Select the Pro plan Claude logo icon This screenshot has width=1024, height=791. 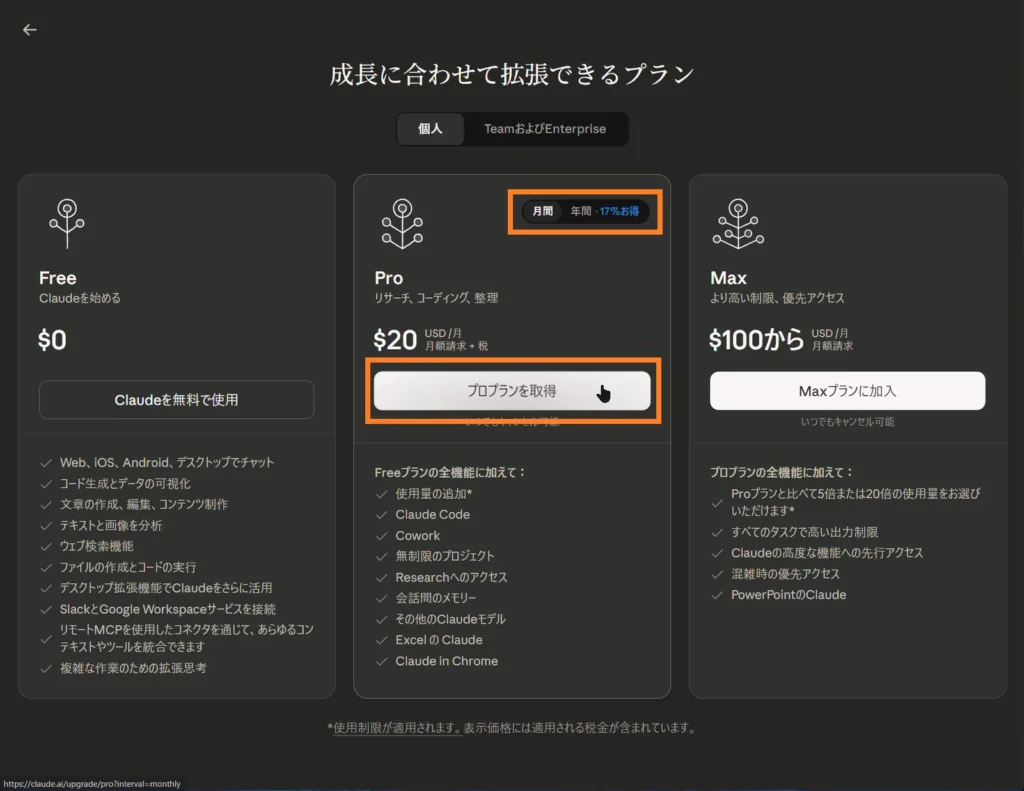(x=401, y=222)
